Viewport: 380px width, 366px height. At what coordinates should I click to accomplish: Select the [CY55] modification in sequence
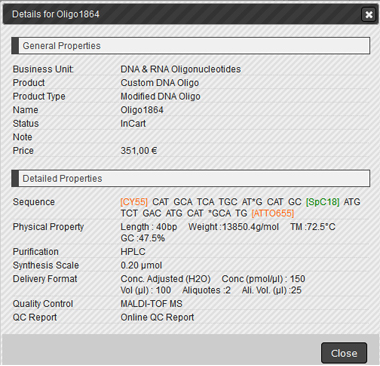pyautogui.click(x=134, y=202)
